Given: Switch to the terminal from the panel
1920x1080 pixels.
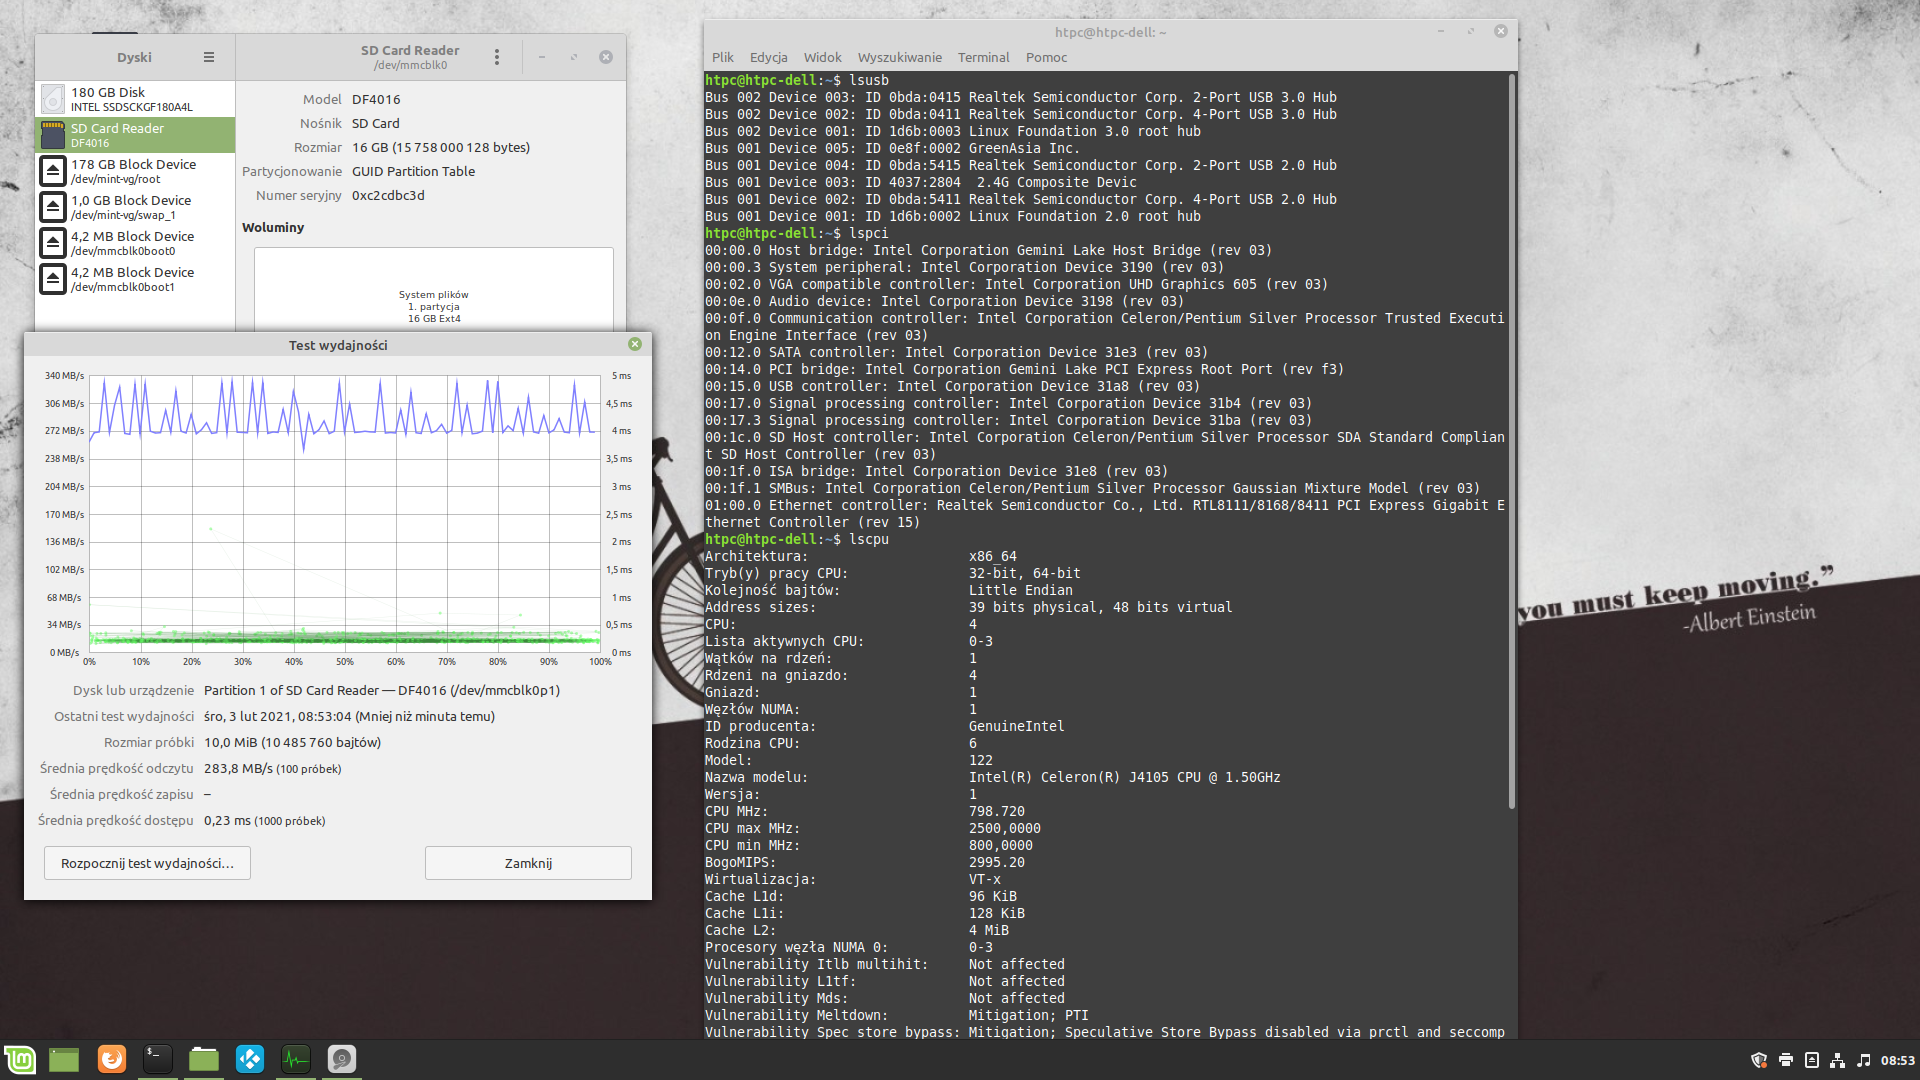Looking at the screenshot, I should point(157,1059).
